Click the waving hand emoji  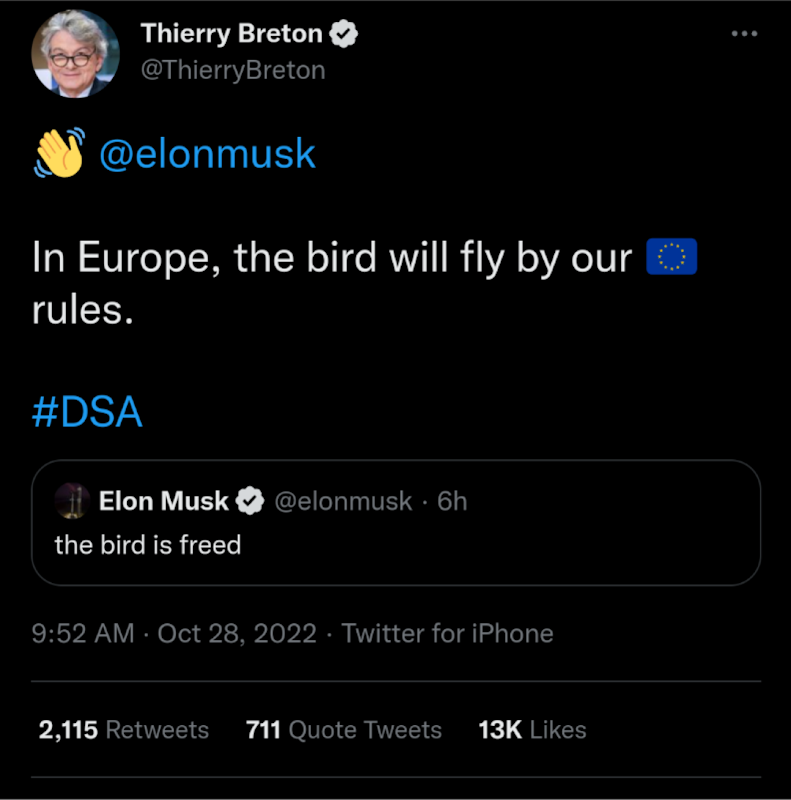59,153
